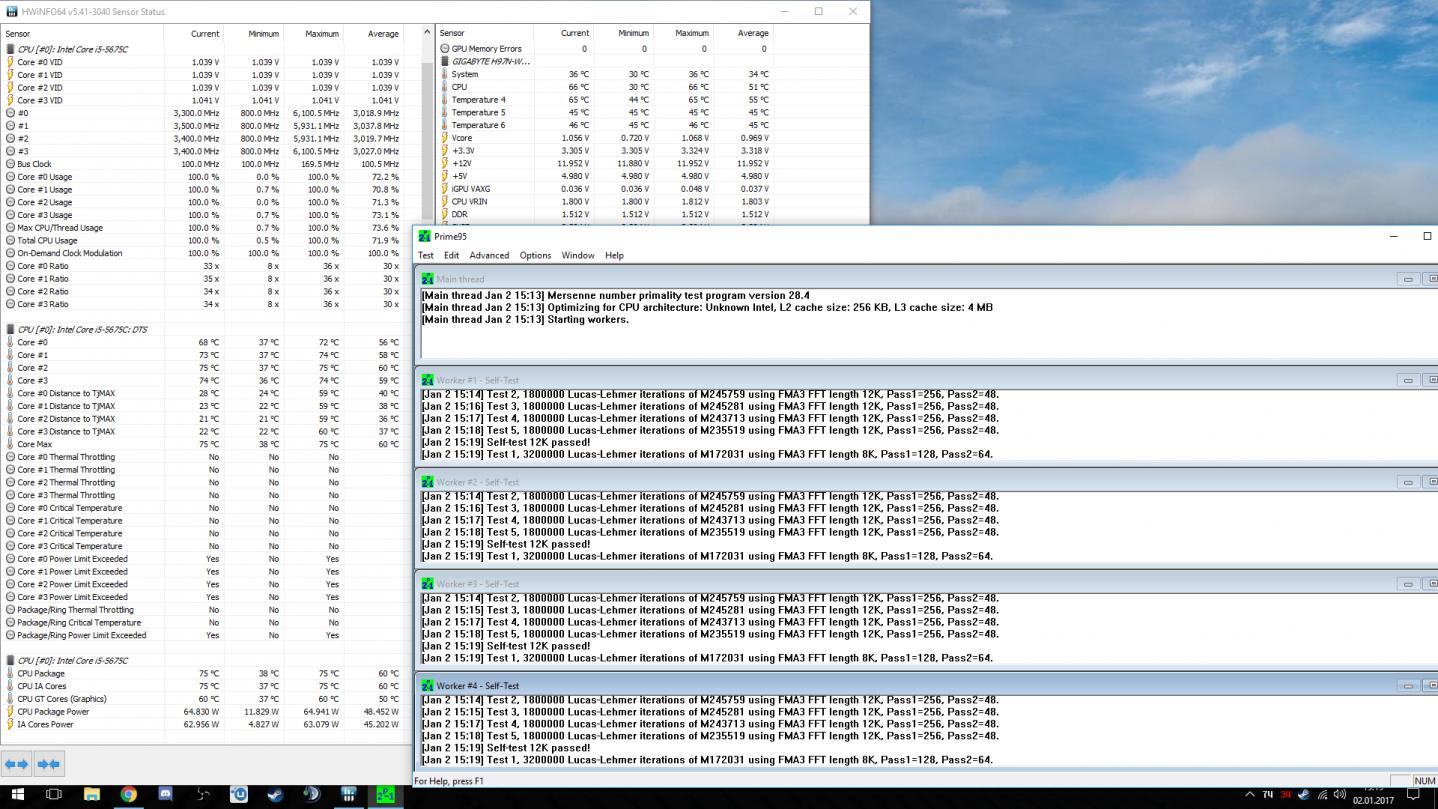Viewport: 1438px width, 809px height.
Task: Open Uplay from the taskbar
Action: pyautogui.click(x=239, y=795)
